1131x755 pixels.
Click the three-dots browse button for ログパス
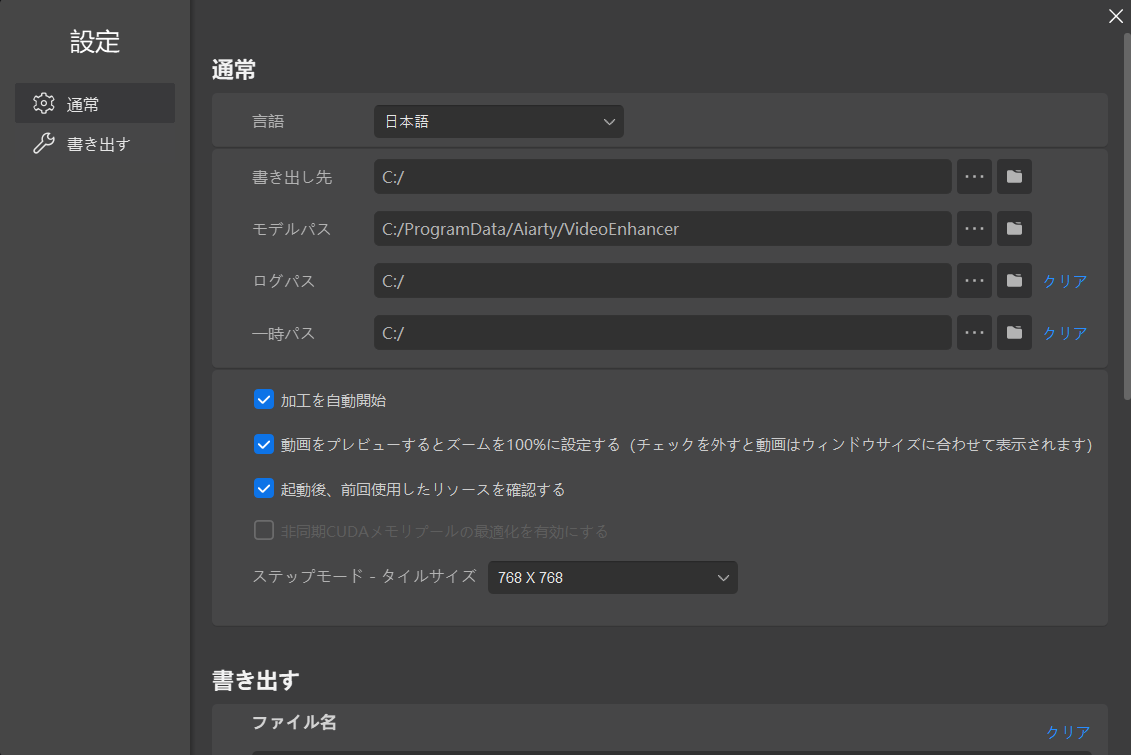pos(974,281)
